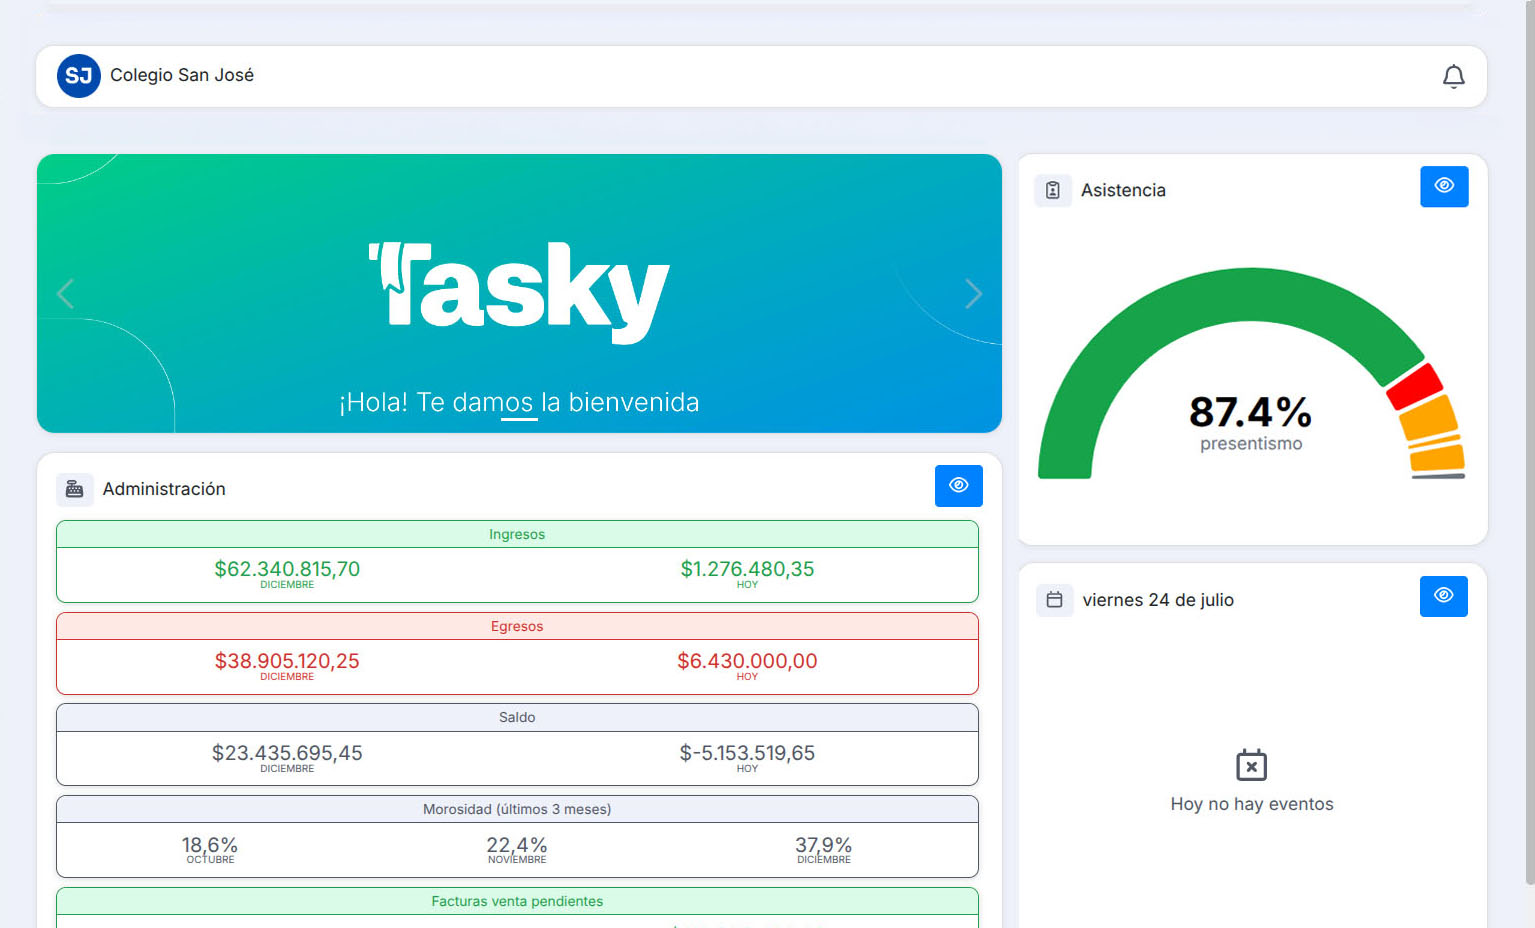Viewport: 1535px width, 928px height.
Task: Click the viernes 24 de julio date
Action: [1158, 600]
